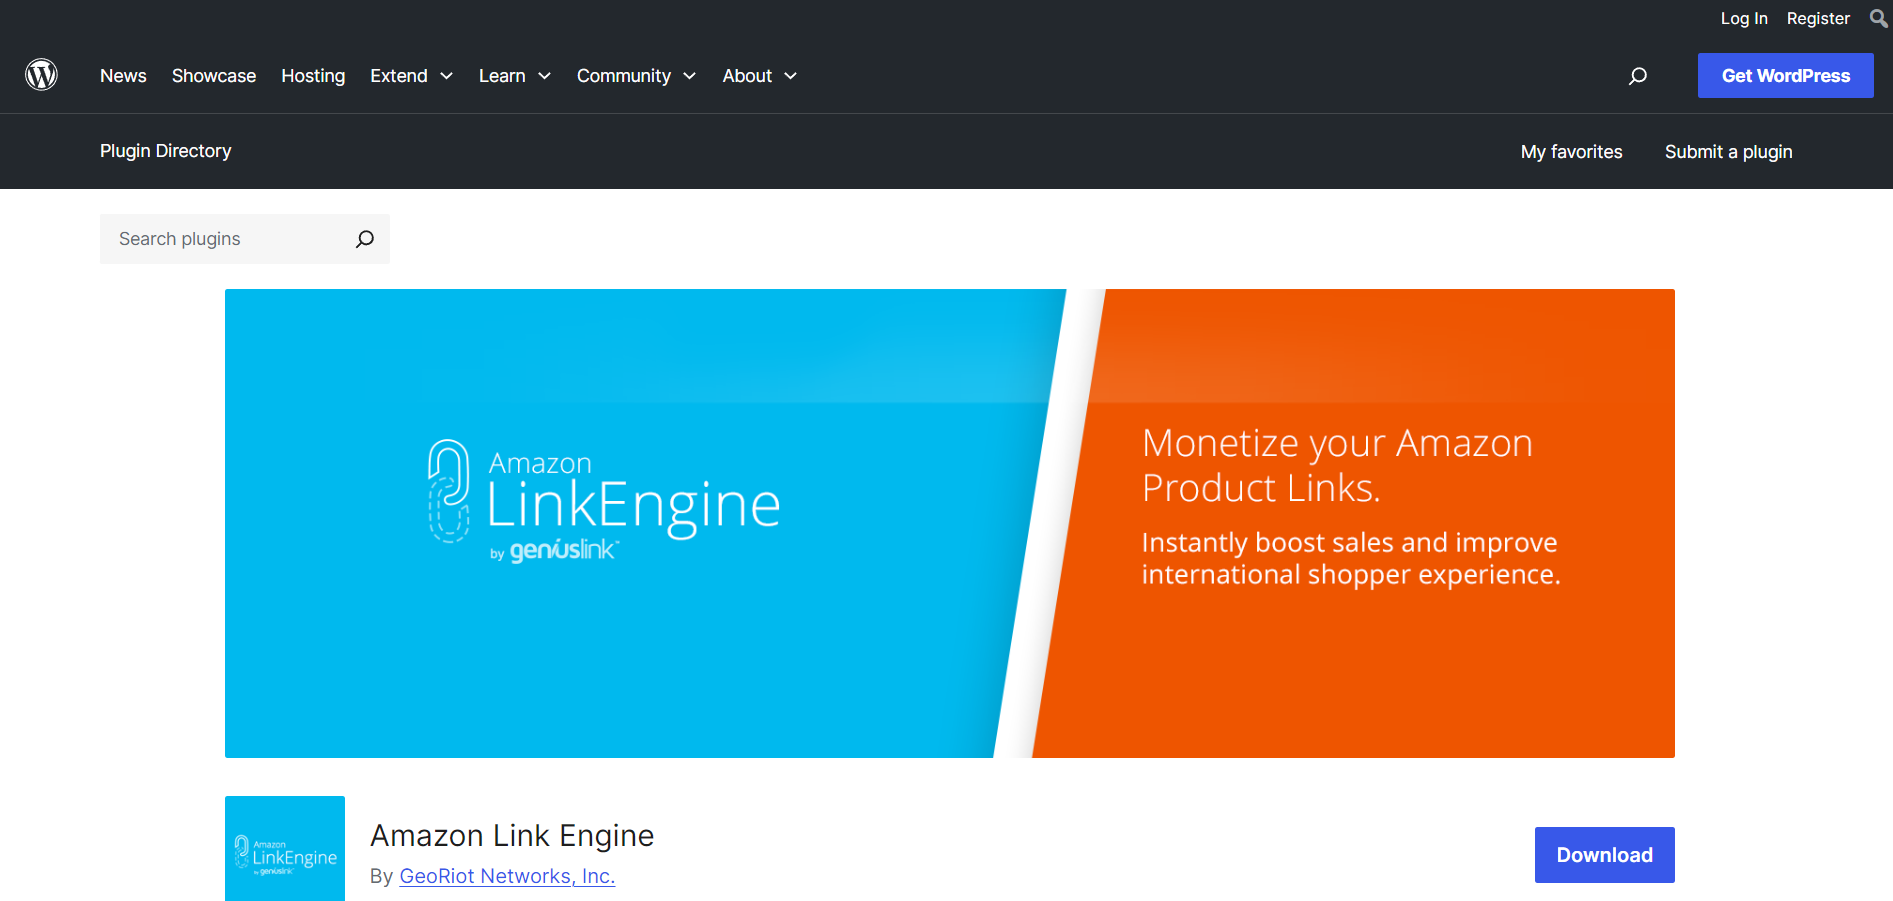Open Submit a plugin page
1893x901 pixels.
pos(1728,152)
